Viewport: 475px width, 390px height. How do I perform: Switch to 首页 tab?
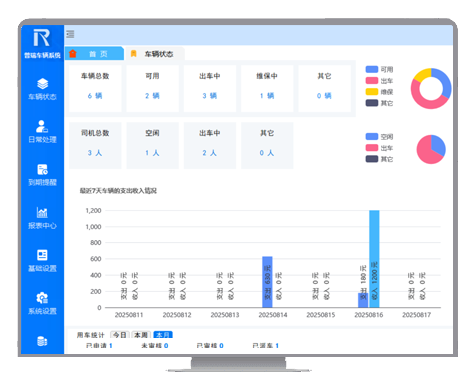click(x=94, y=54)
